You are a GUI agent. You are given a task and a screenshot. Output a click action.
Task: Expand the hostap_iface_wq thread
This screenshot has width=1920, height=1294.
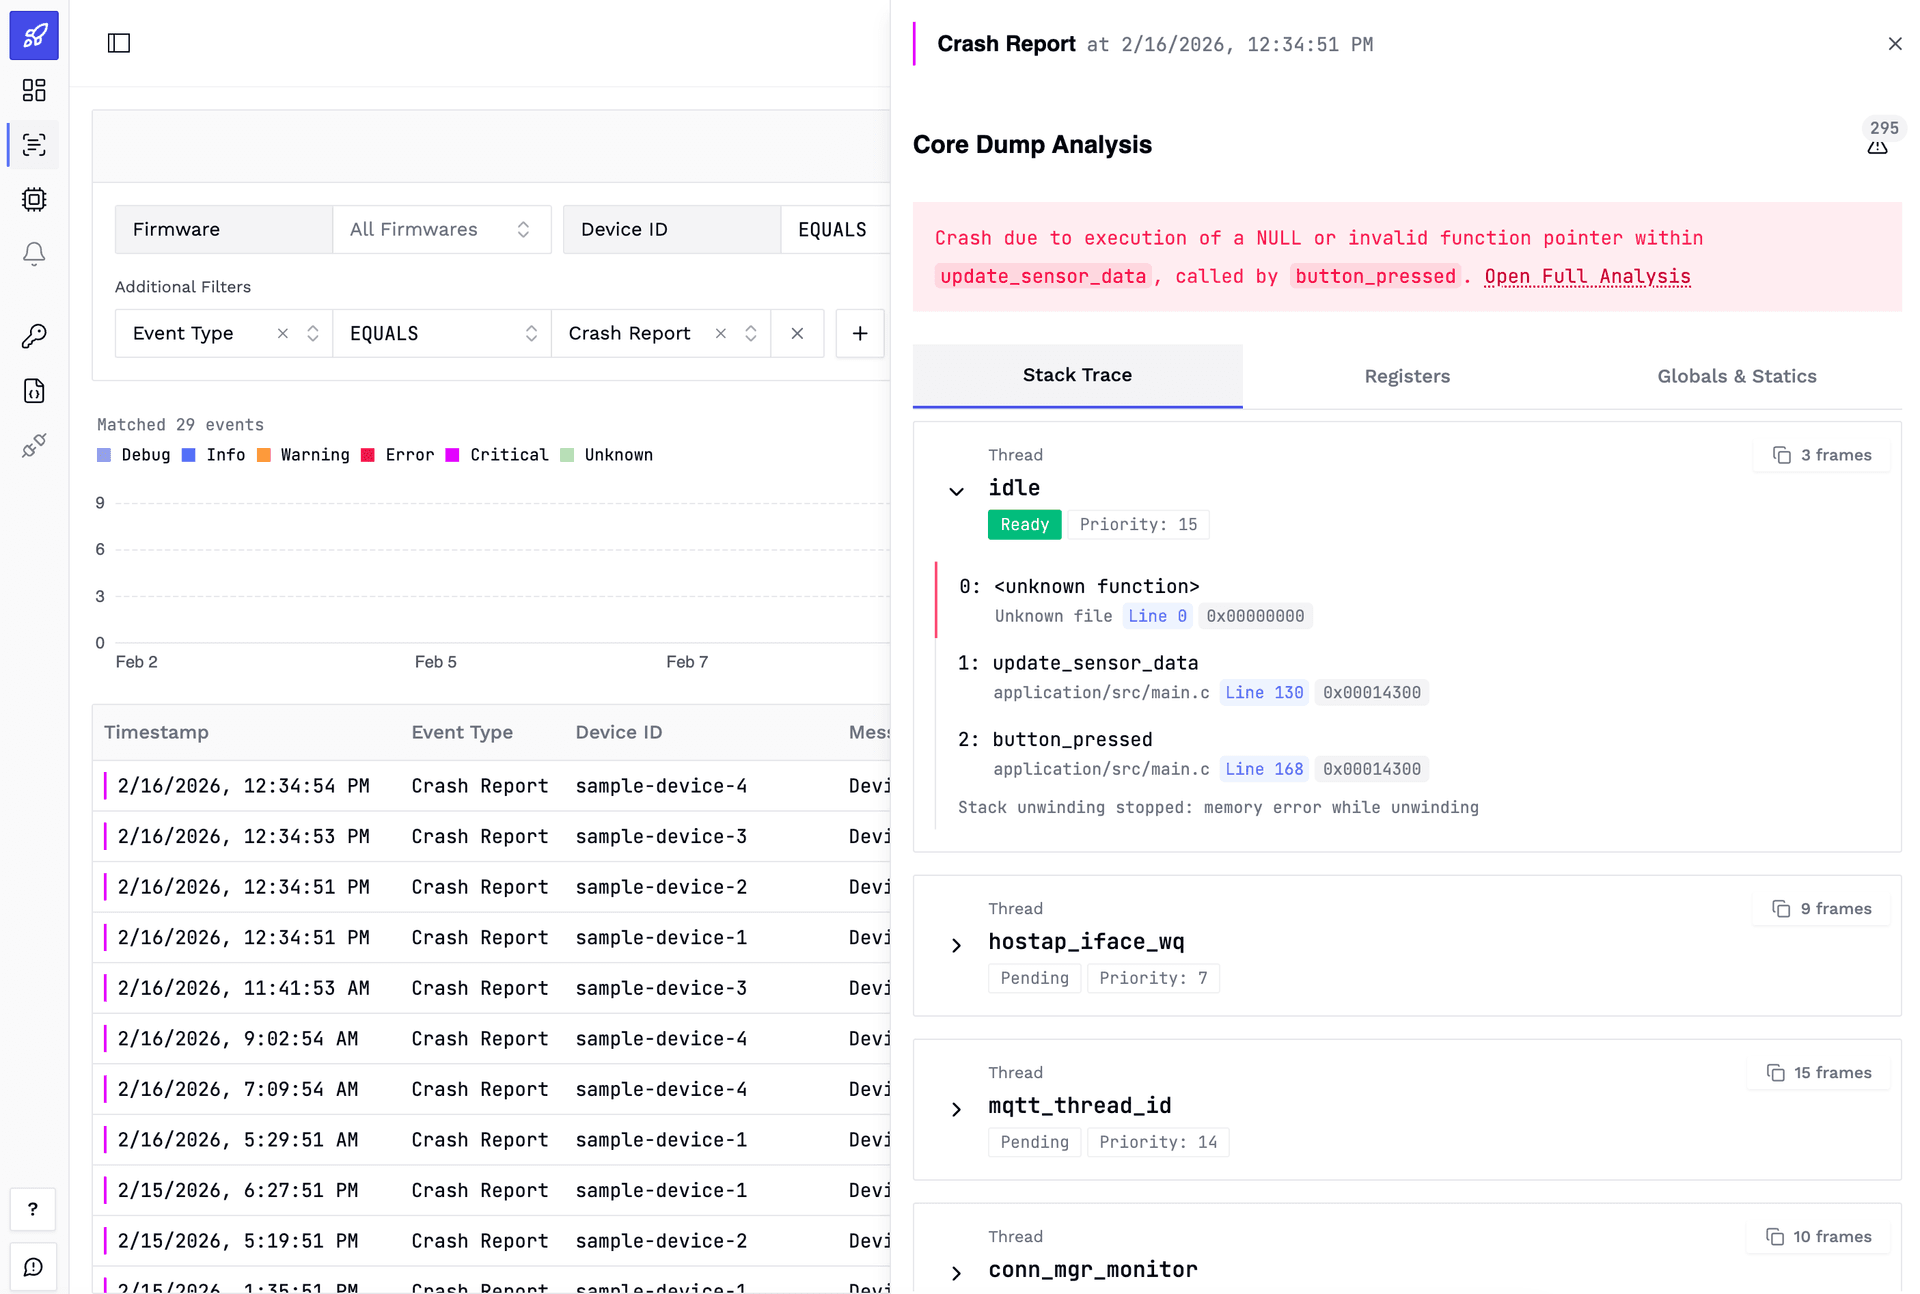click(x=957, y=945)
